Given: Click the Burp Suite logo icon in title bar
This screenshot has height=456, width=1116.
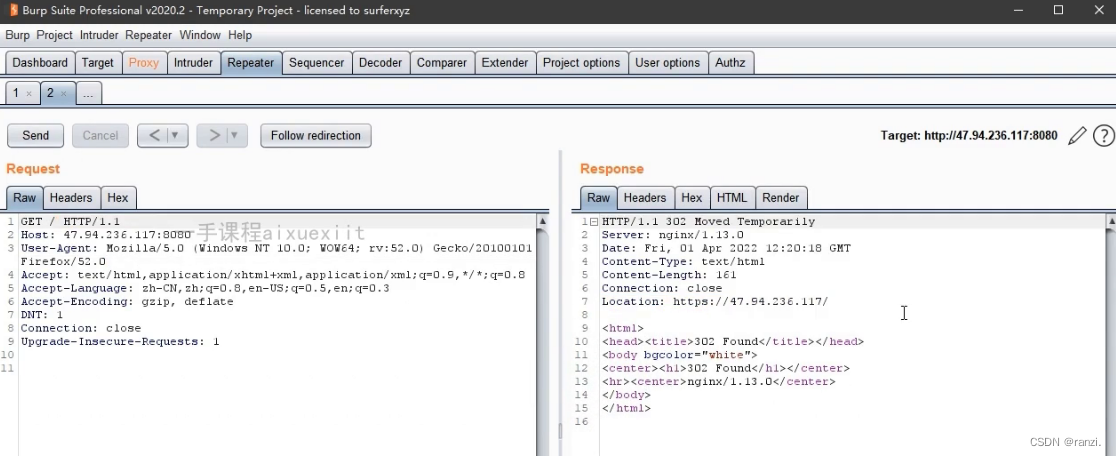Looking at the screenshot, I should point(14,11).
